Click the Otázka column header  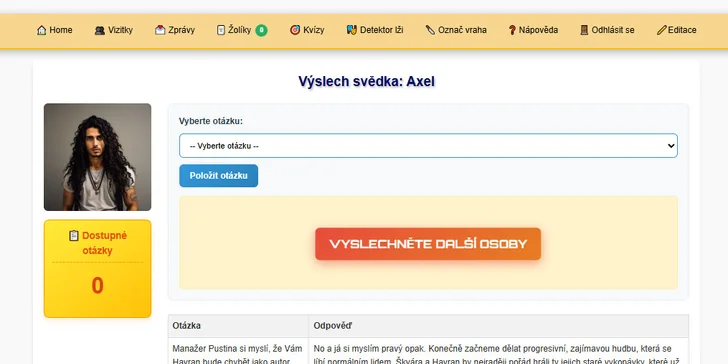[x=238, y=326]
